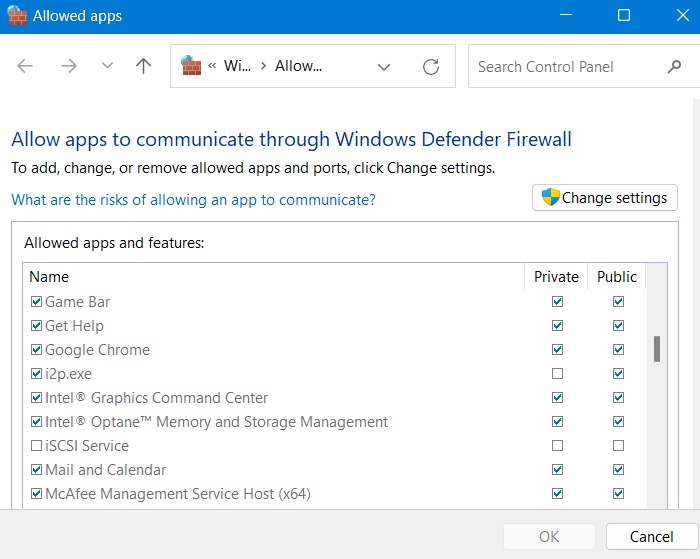Viewport: 700px width, 559px height.
Task: Click the Allowed apps title bar icon
Action: pos(17,15)
